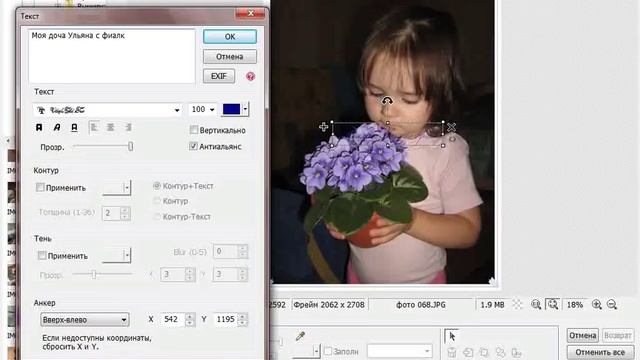Open the font family dropdown
This screenshot has height=360, width=640.
(x=177, y=110)
